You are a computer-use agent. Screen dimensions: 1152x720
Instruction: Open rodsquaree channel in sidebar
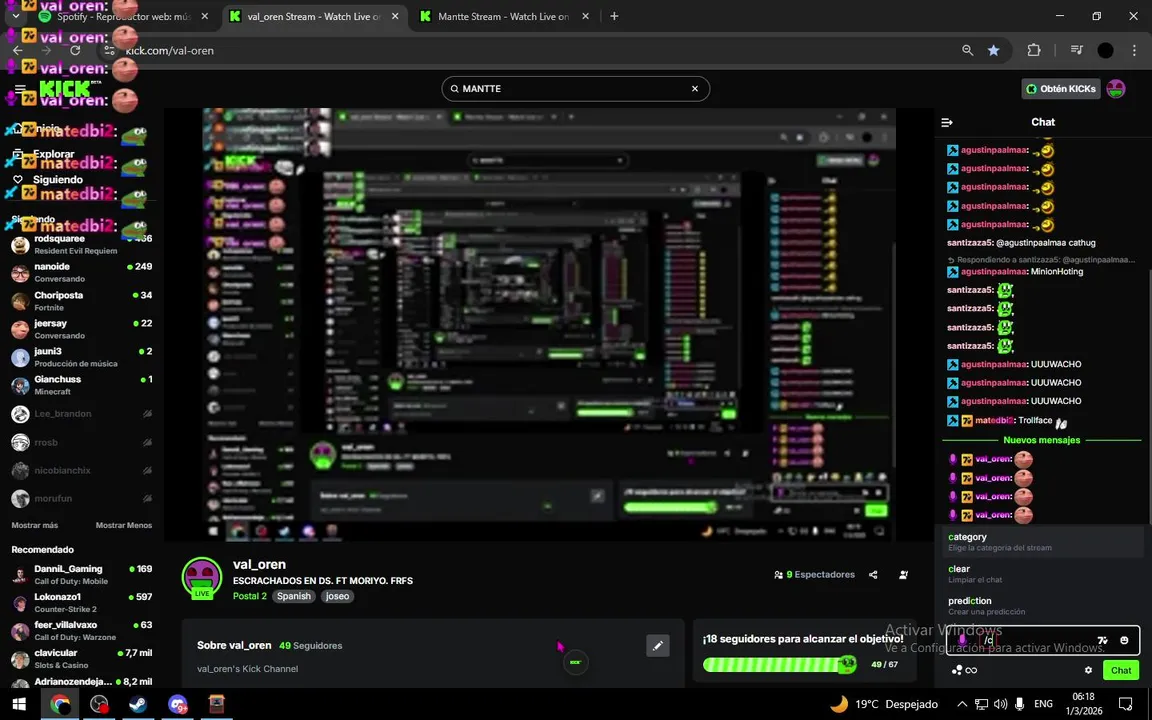pos(82,244)
